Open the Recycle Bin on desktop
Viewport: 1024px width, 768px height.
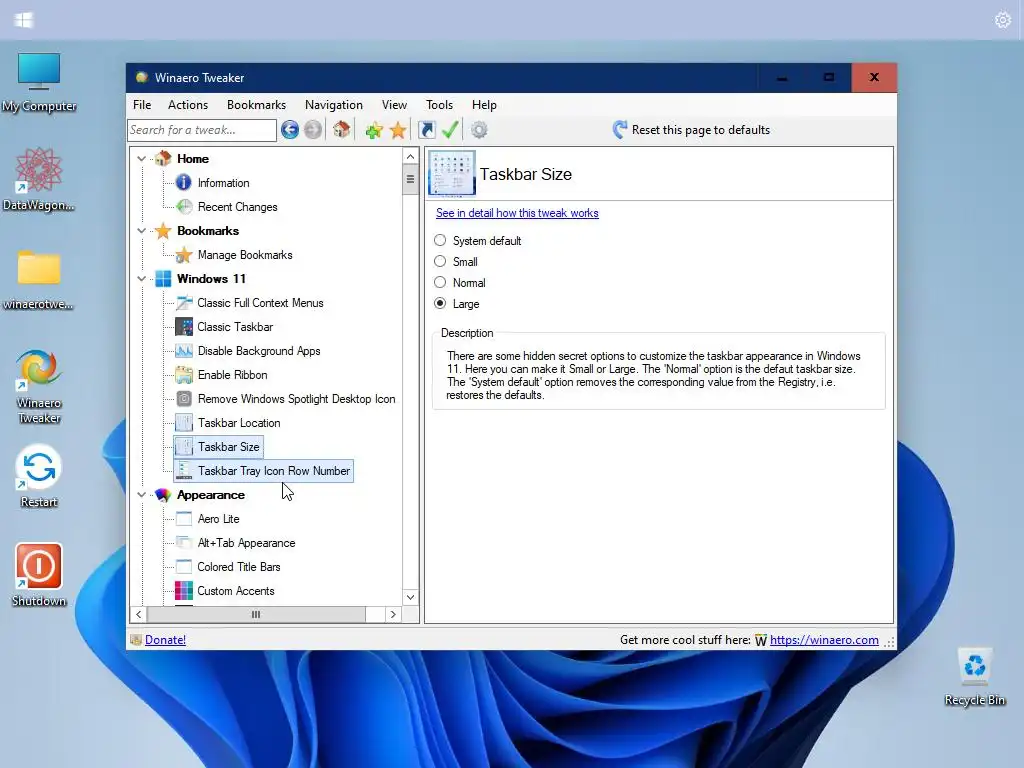point(974,676)
